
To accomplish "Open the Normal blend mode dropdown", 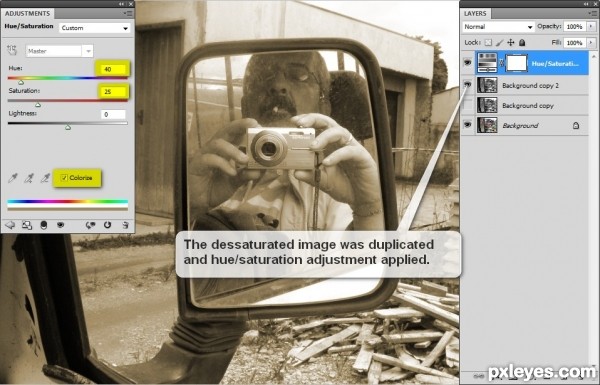I will click(x=498, y=27).
